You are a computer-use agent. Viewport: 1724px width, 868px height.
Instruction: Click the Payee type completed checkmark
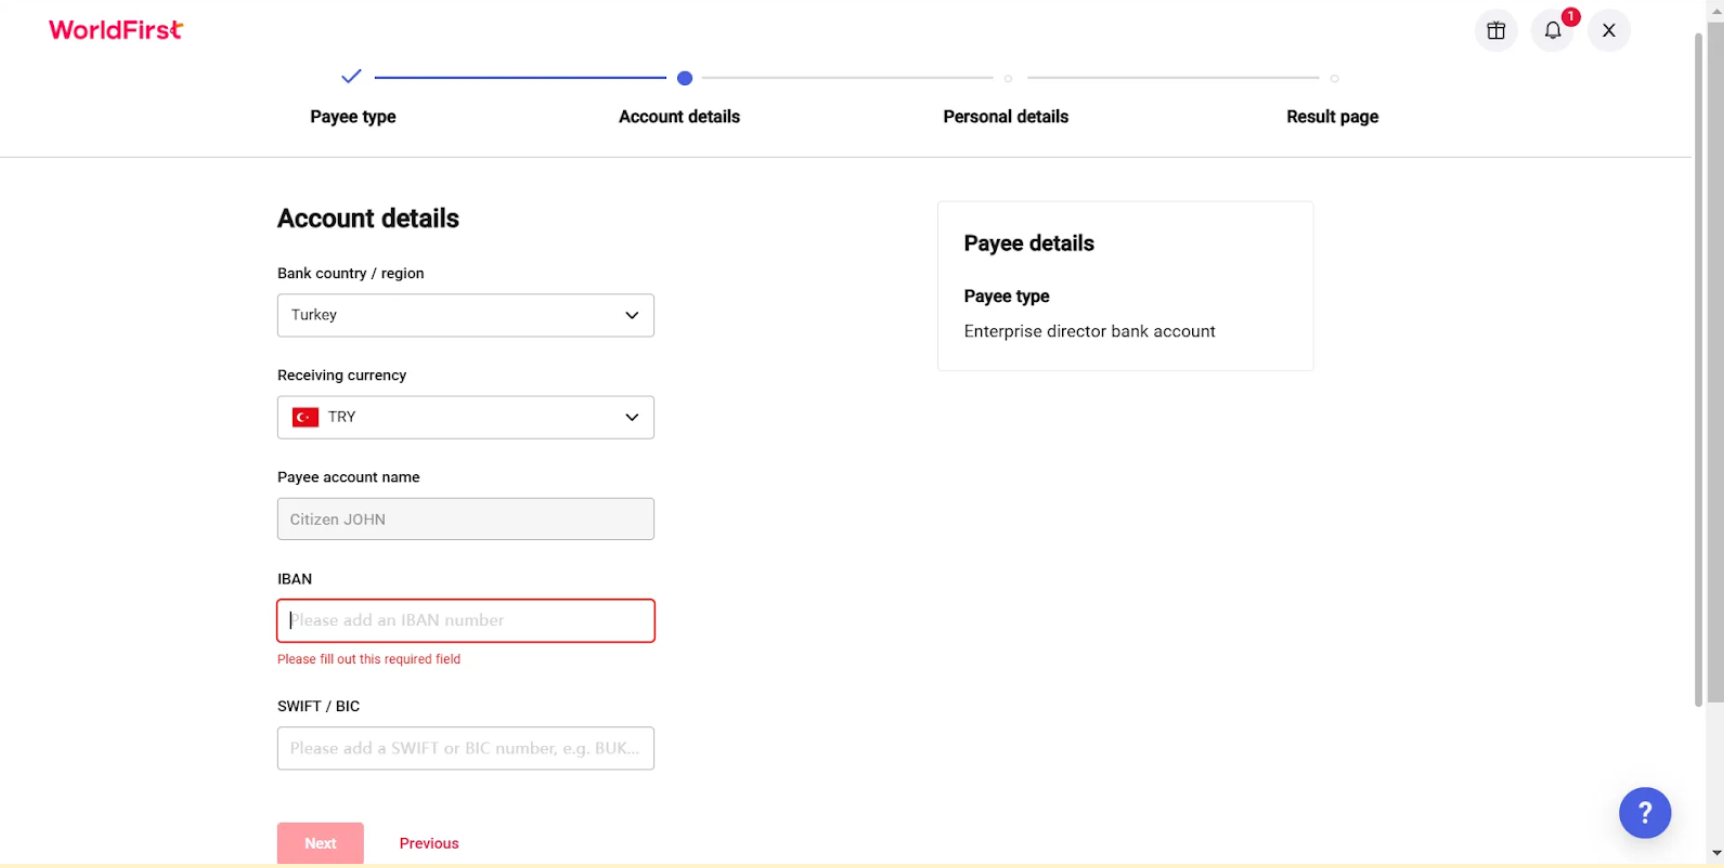(x=351, y=76)
